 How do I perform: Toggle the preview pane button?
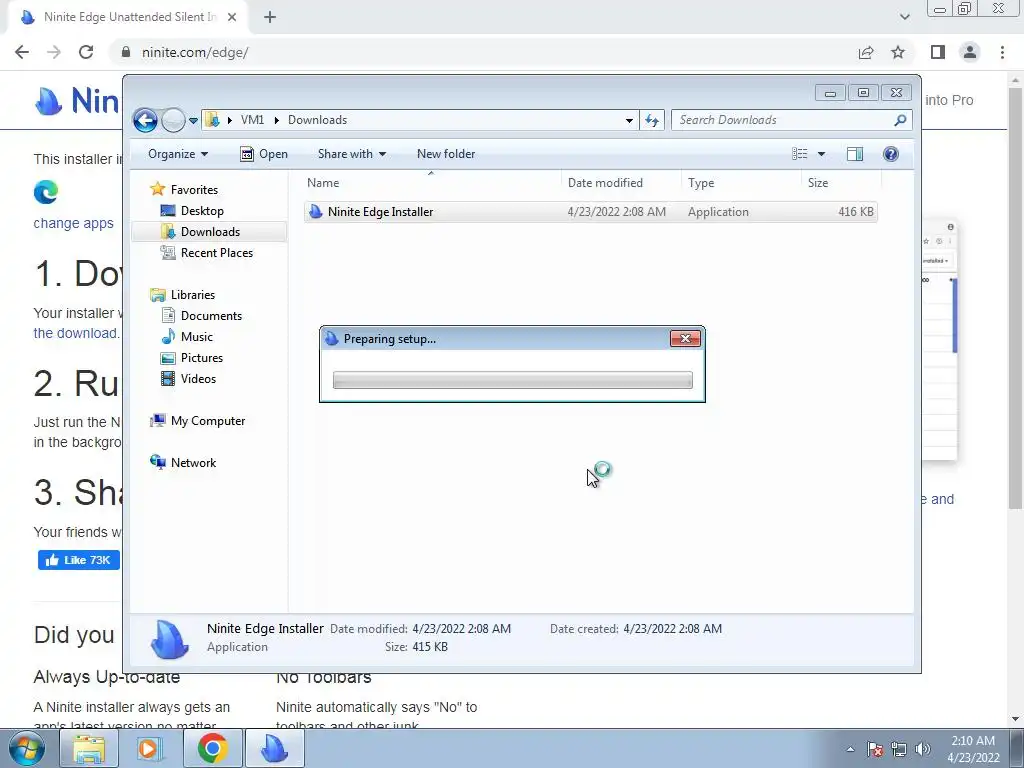(855, 154)
